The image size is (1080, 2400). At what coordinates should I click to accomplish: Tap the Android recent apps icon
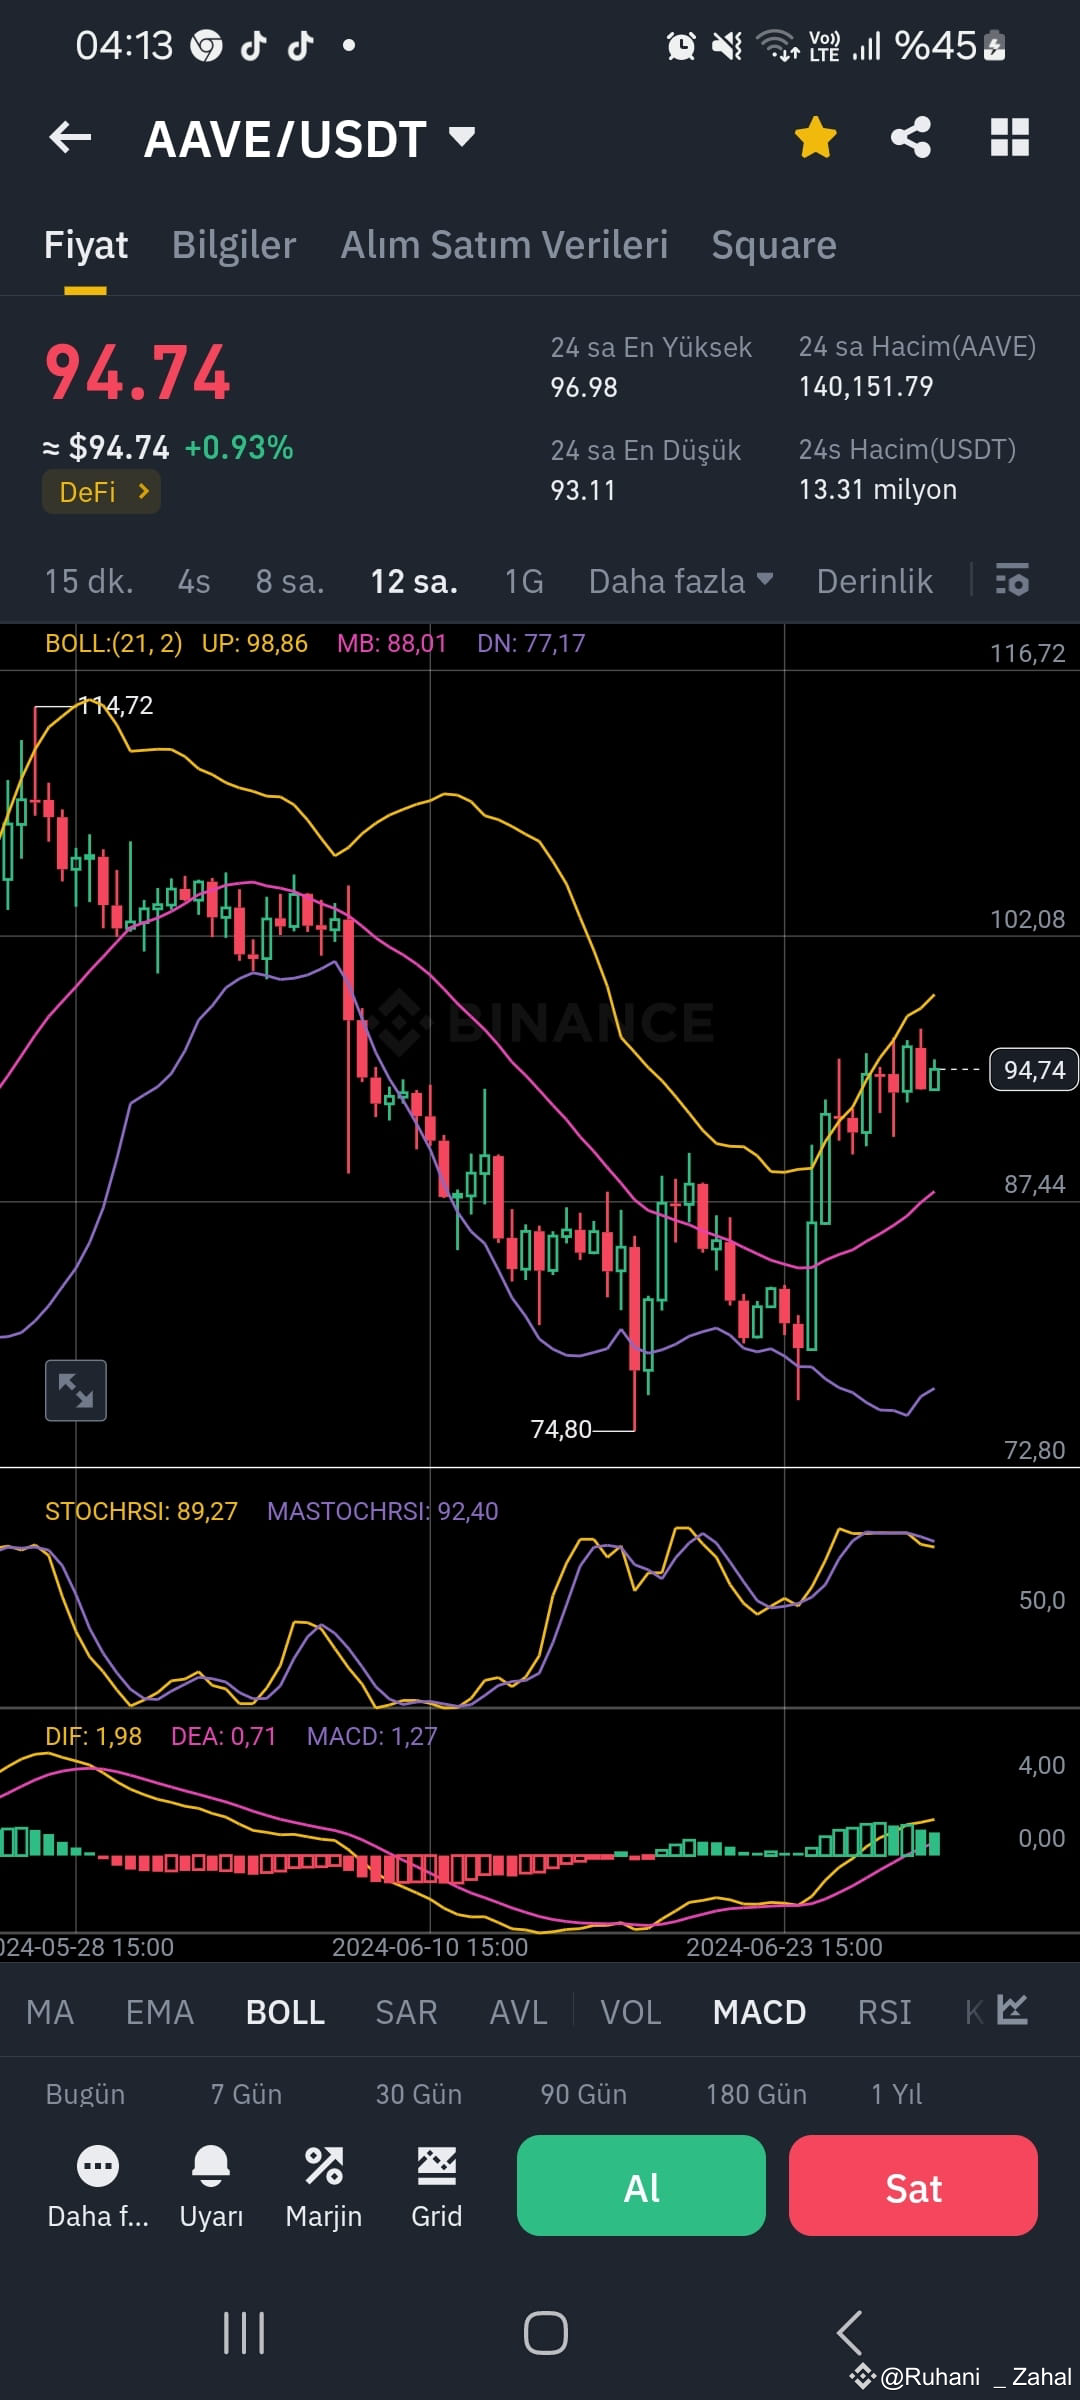[243, 2333]
